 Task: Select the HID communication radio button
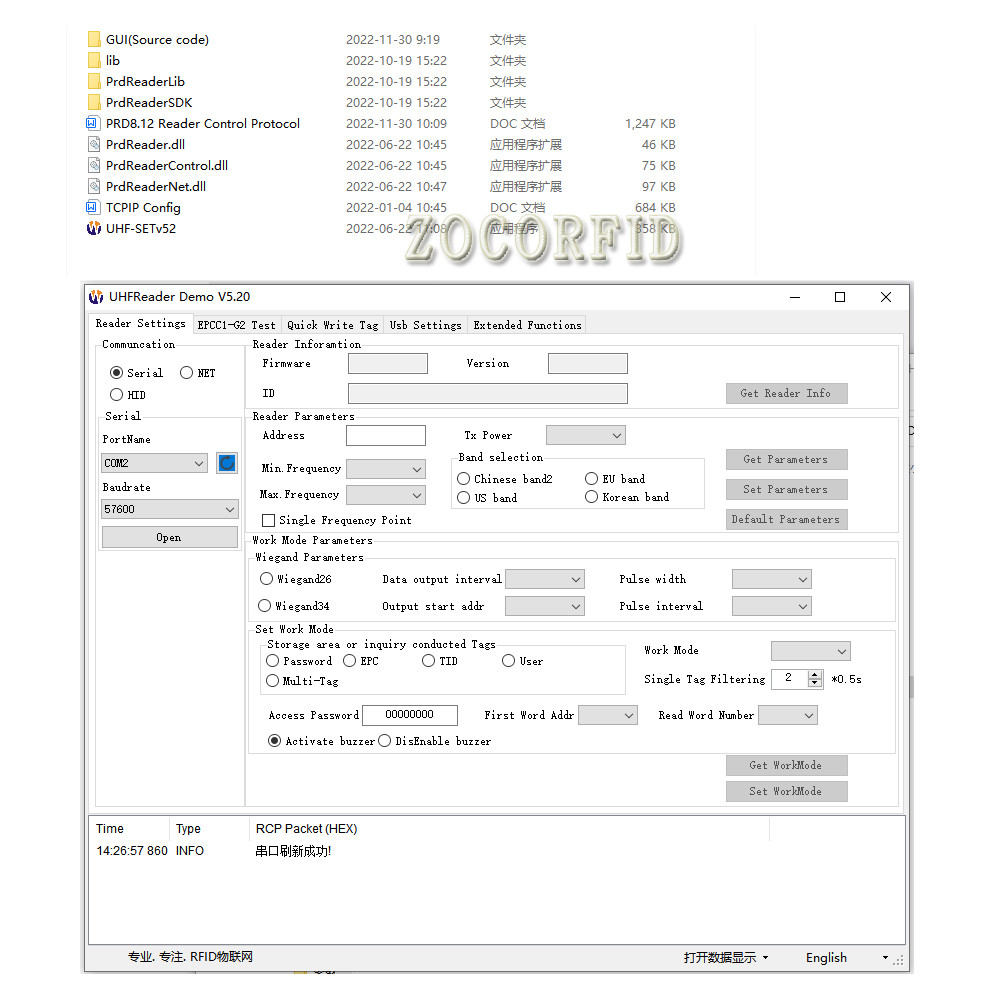click(x=116, y=395)
